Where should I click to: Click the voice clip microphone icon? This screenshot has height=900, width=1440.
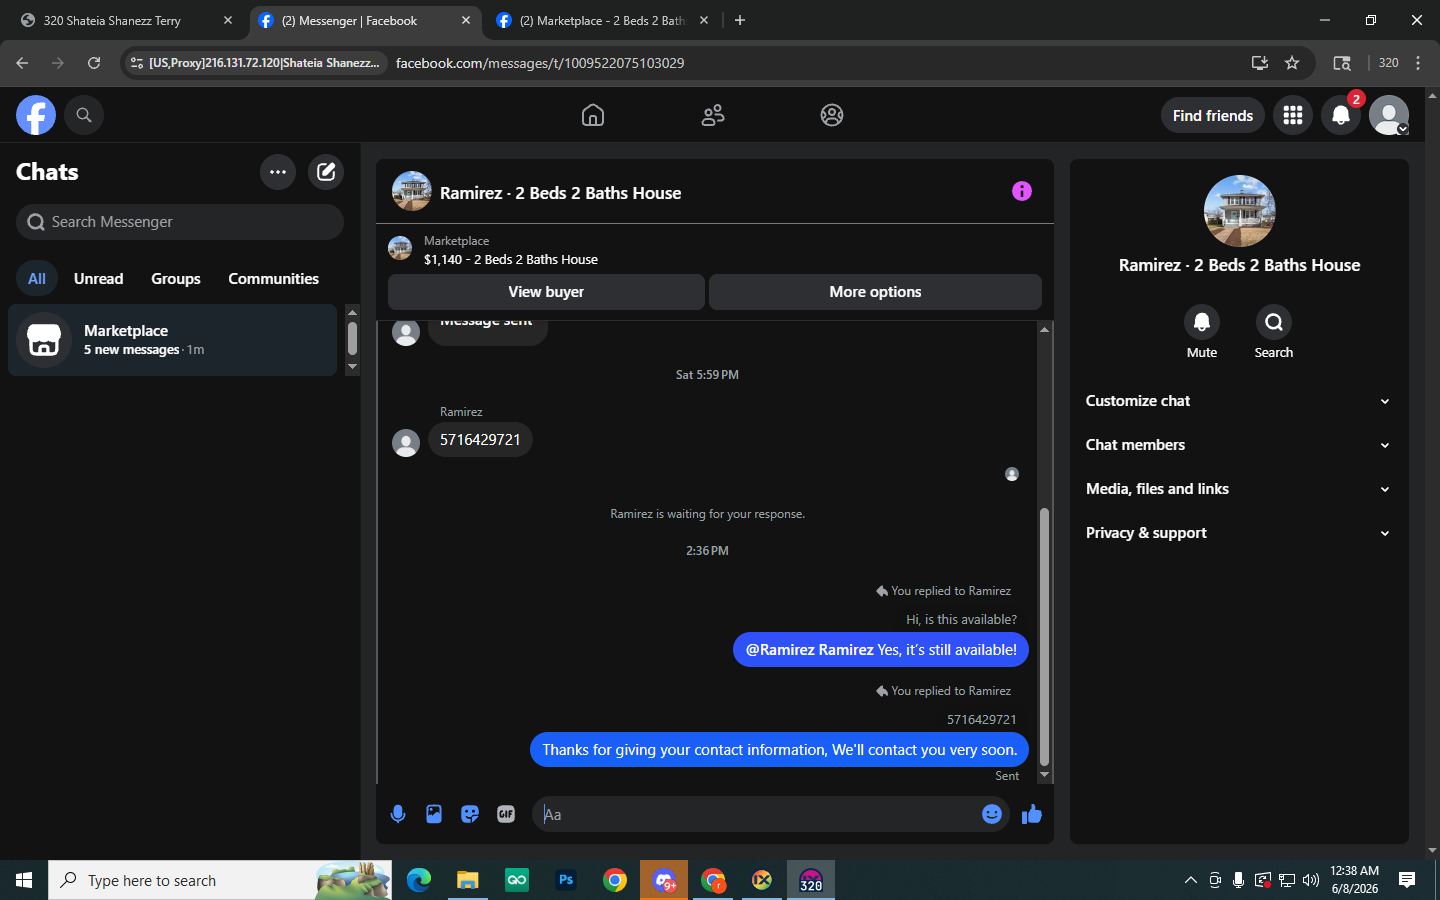(398, 814)
